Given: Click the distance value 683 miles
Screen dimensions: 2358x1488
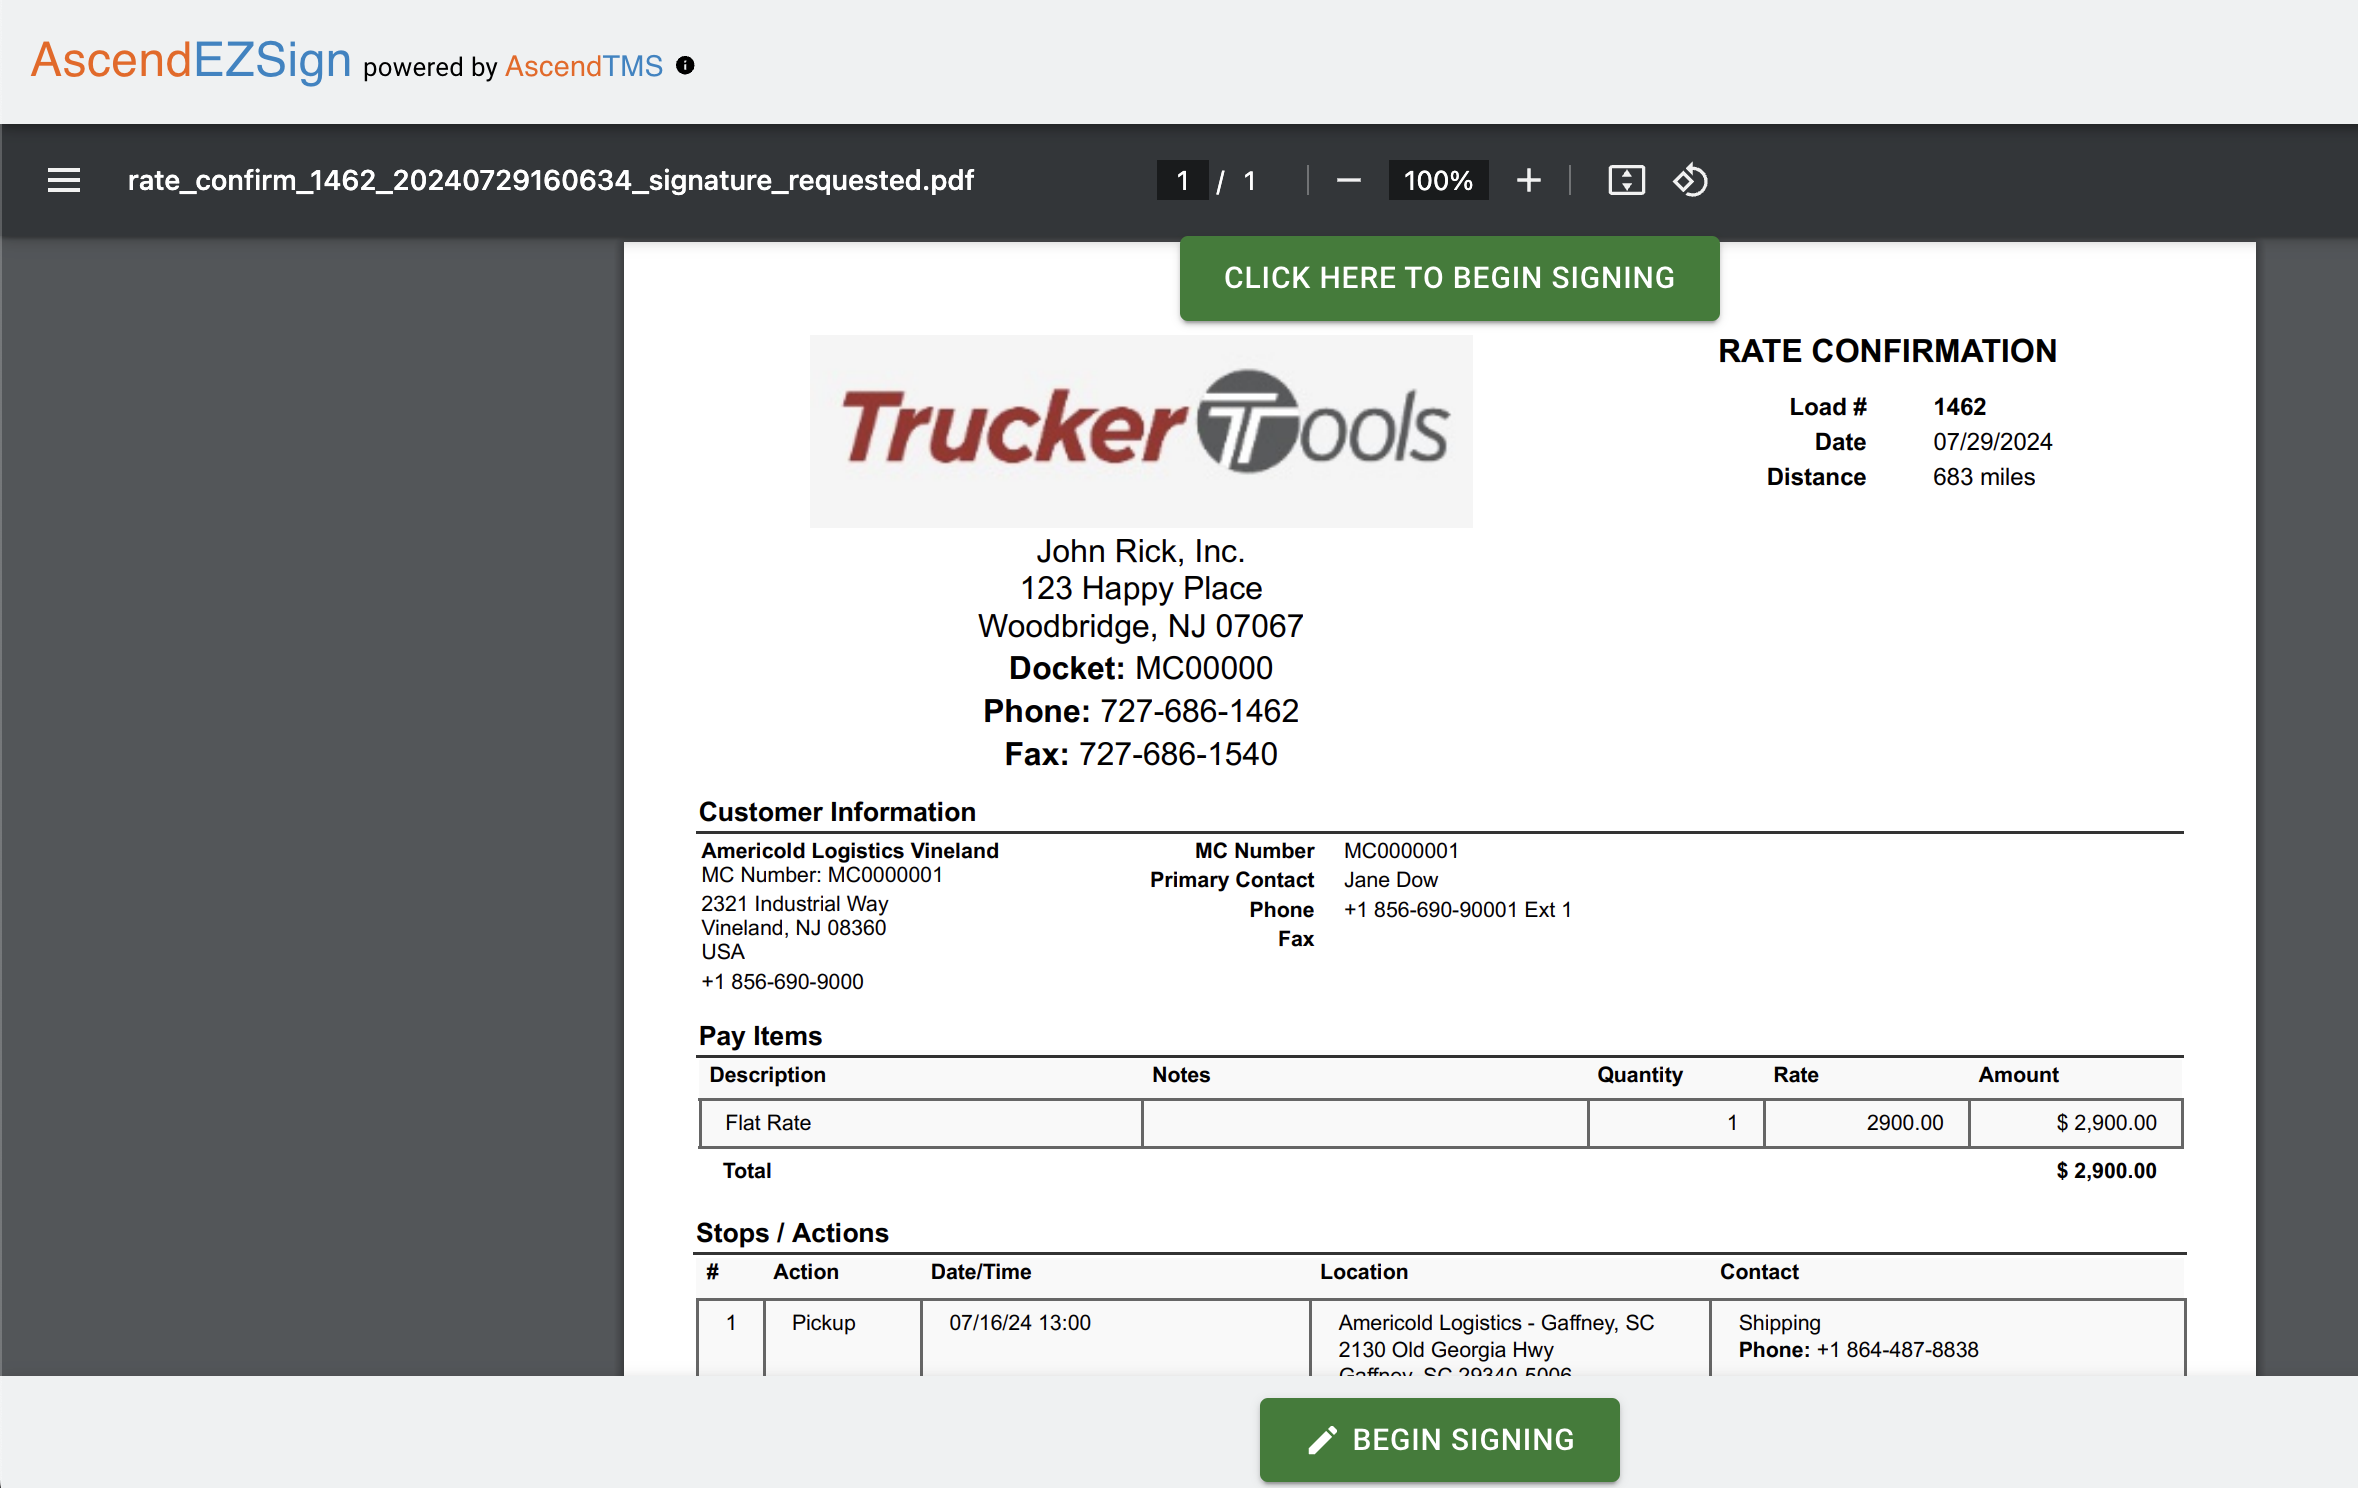Looking at the screenshot, I should click(1983, 477).
